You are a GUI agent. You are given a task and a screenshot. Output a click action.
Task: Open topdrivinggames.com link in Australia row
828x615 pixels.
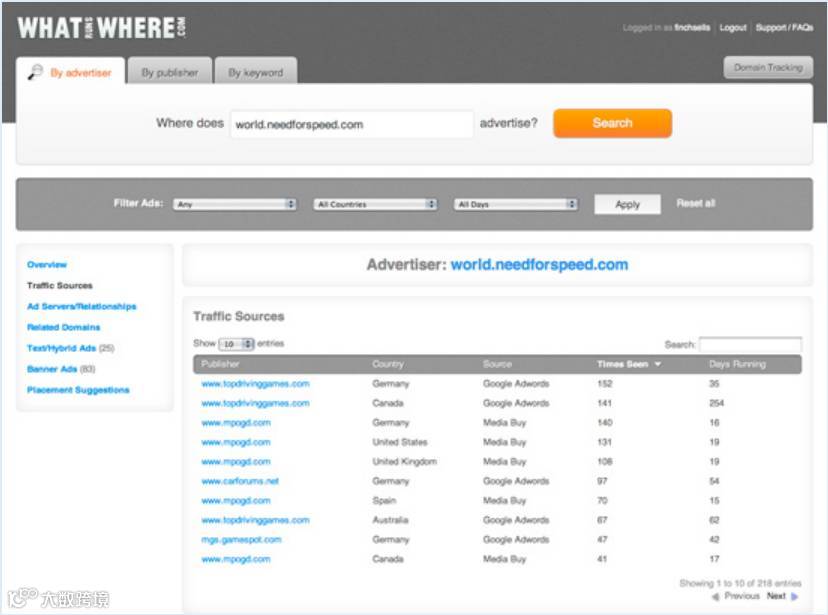click(255, 521)
